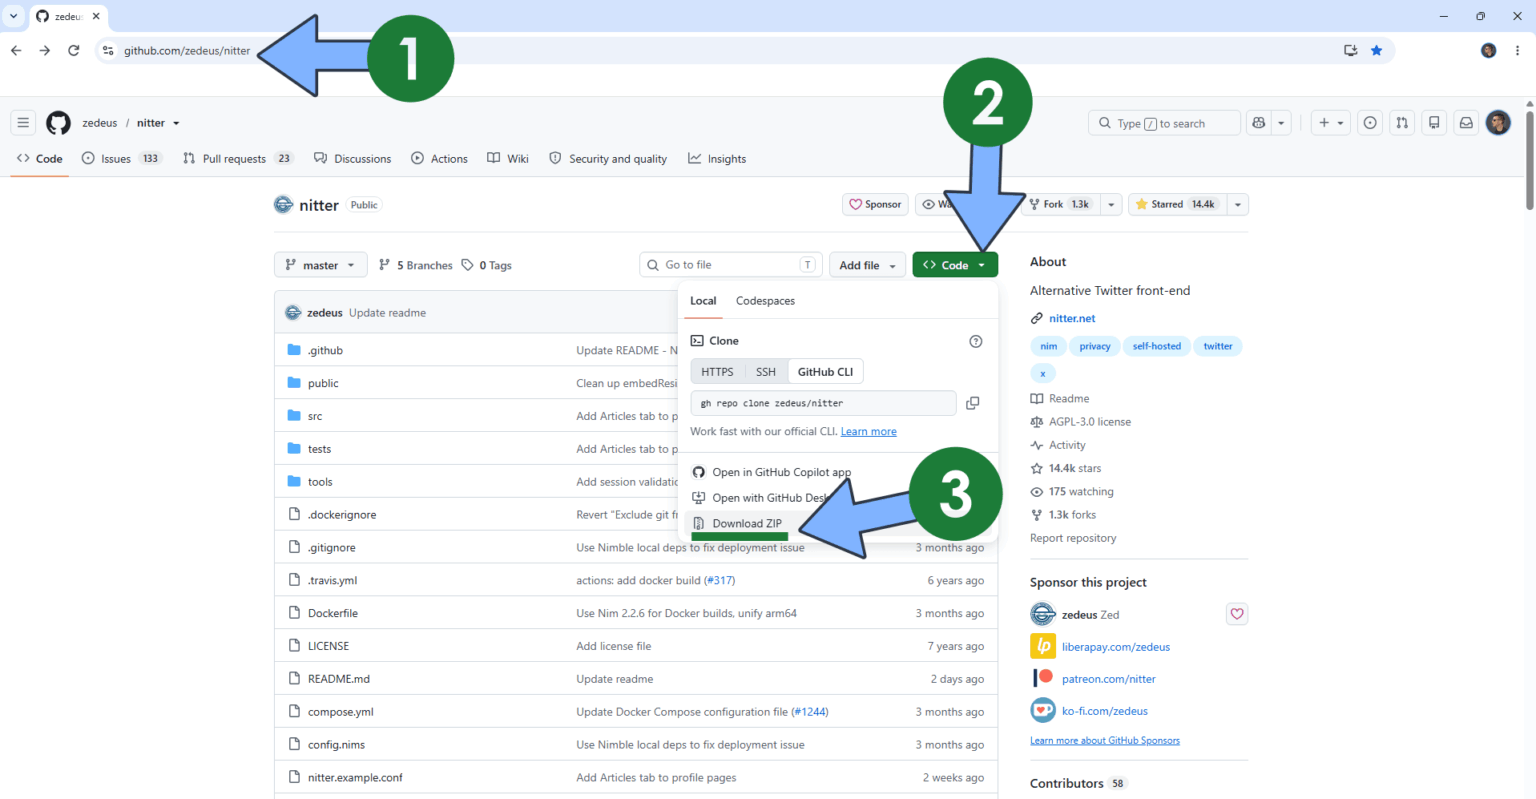Open the Pull requests tab
The height and width of the screenshot is (799, 1536).
tap(238, 159)
